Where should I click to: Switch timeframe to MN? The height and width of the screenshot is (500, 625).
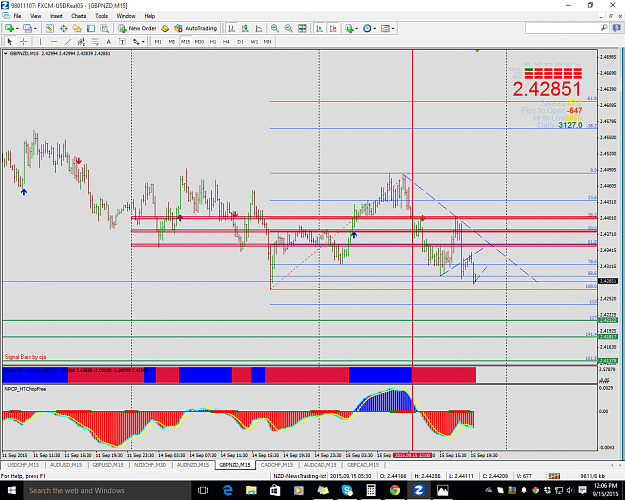tap(267, 41)
